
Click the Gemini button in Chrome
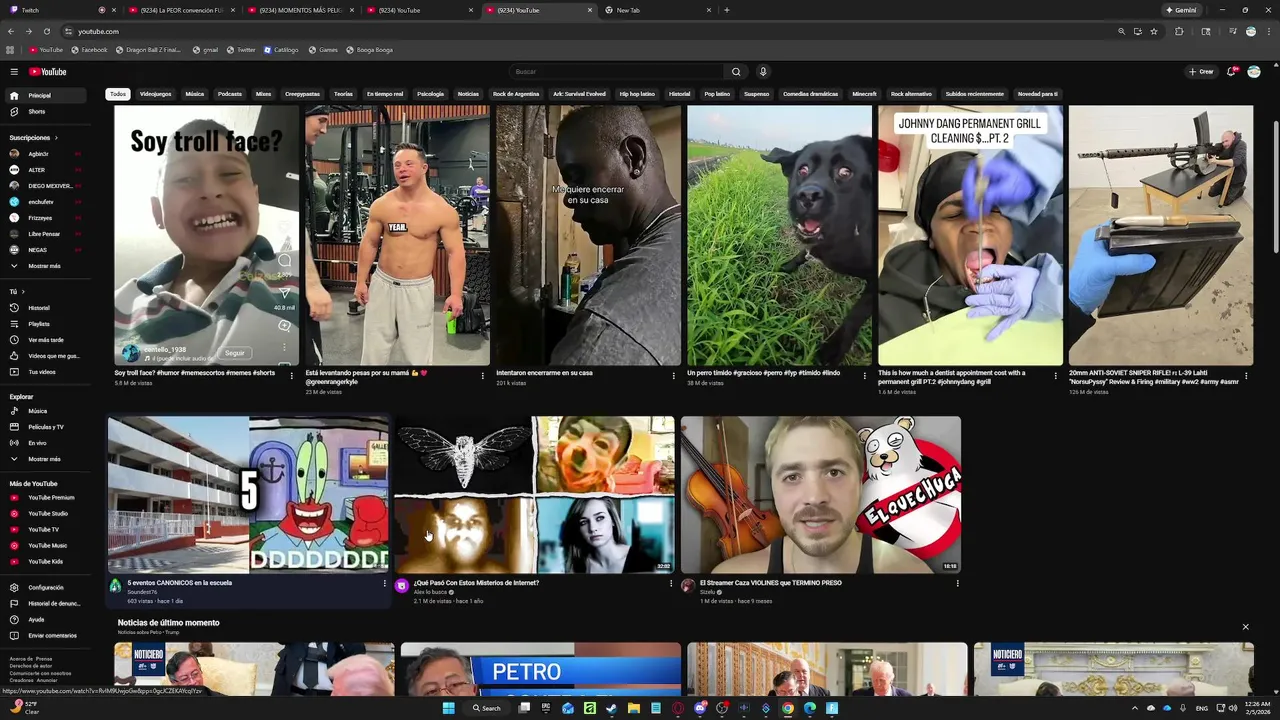click(1181, 10)
